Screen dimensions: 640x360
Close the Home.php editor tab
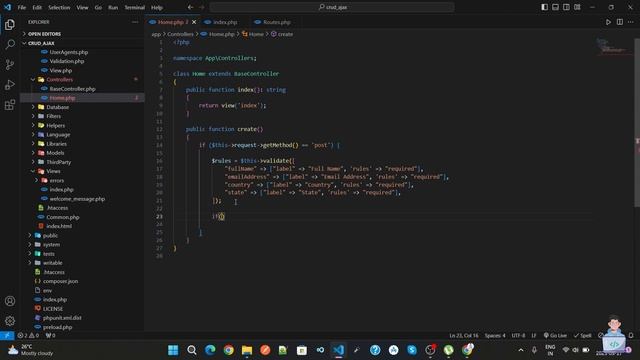(x=194, y=22)
